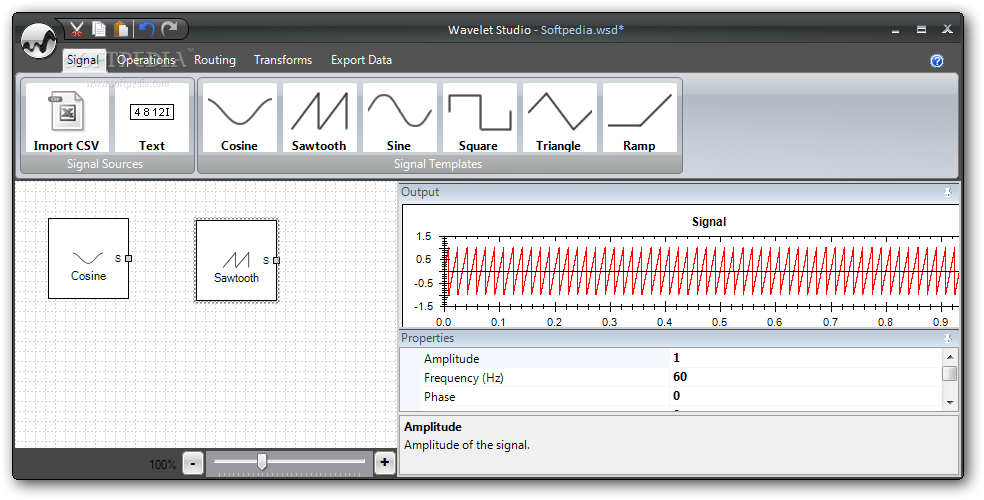Screen dimensions: 984x500
Task: Click the Frequency (Hz) value field
Action: tap(806, 377)
